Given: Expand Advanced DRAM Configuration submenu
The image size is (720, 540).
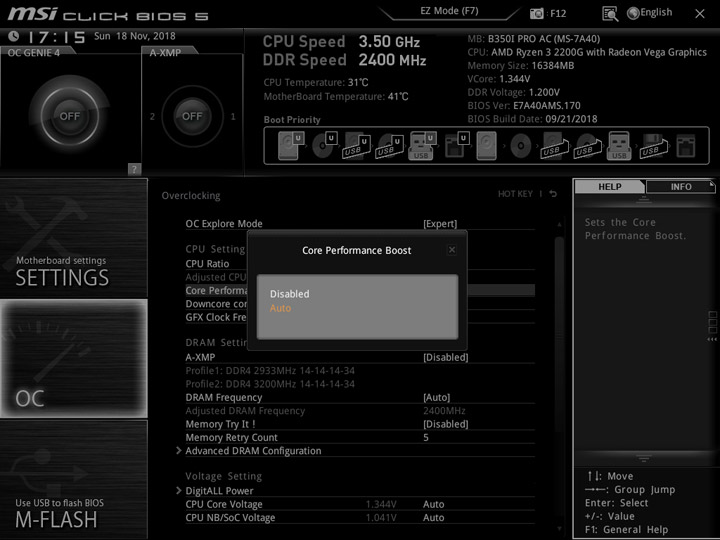Looking at the screenshot, I should (x=253, y=451).
